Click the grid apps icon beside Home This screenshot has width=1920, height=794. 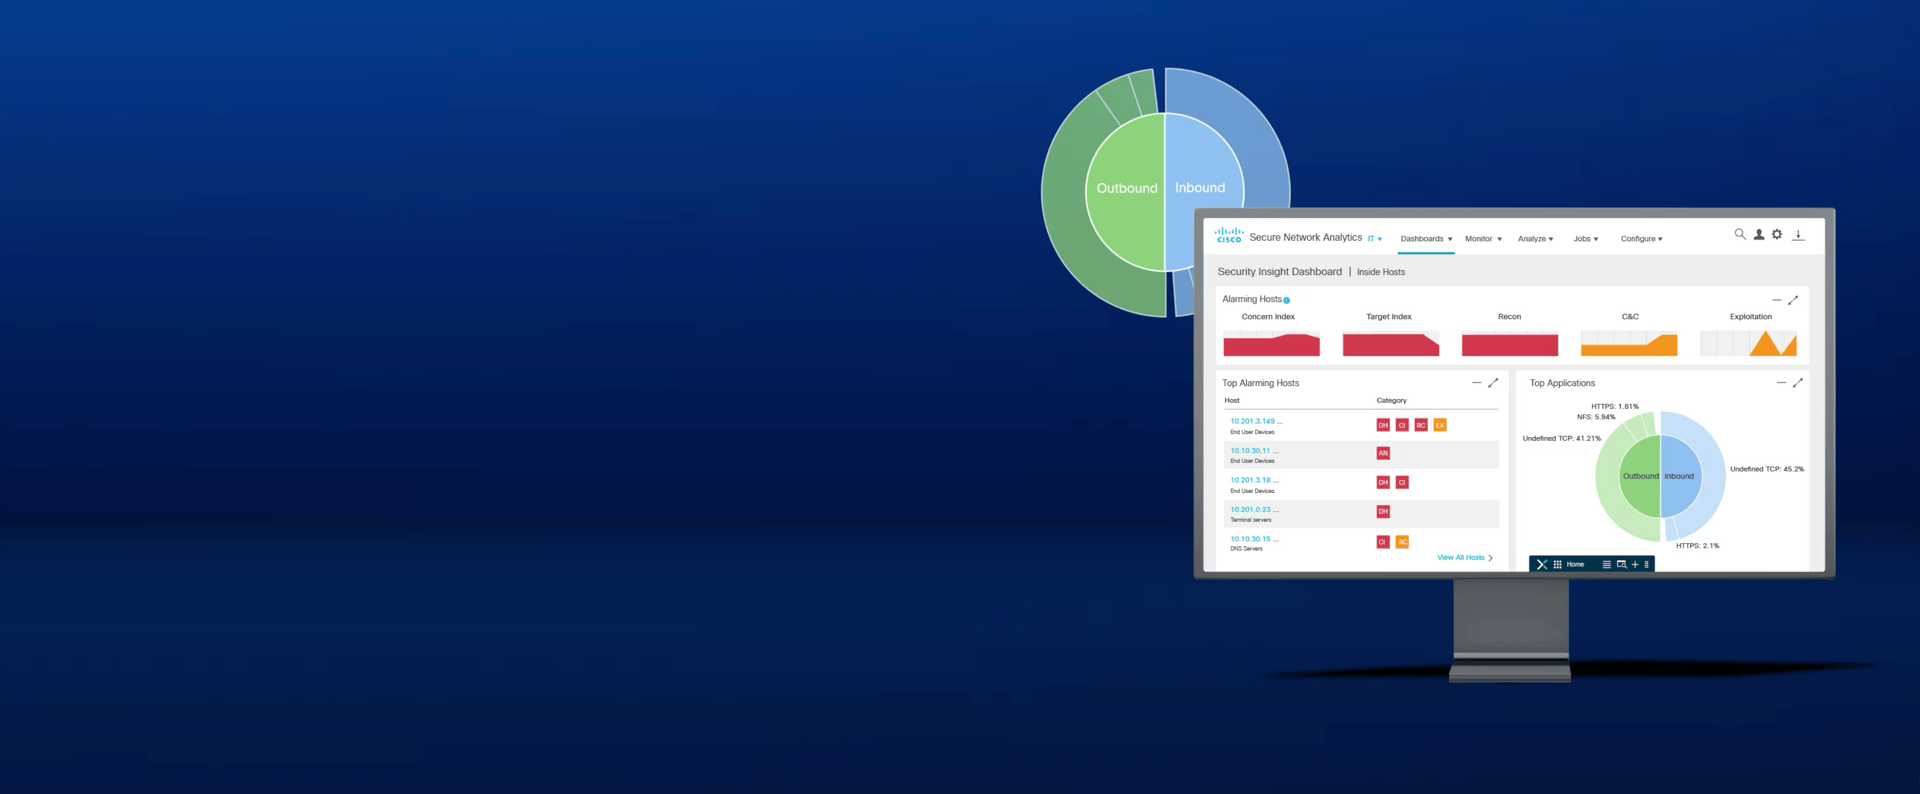coord(1557,565)
